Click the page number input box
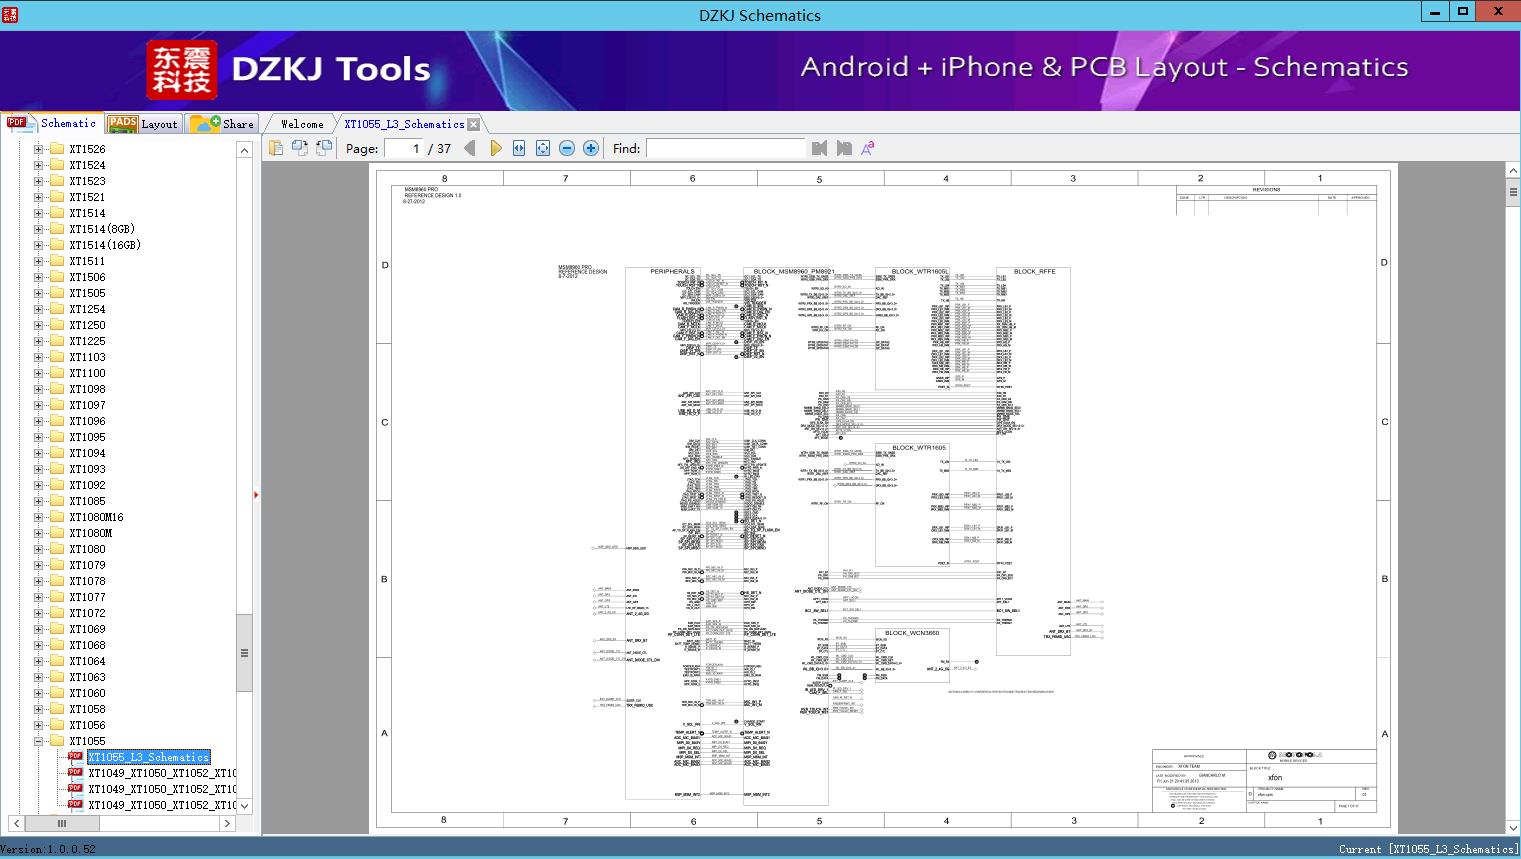 403,148
